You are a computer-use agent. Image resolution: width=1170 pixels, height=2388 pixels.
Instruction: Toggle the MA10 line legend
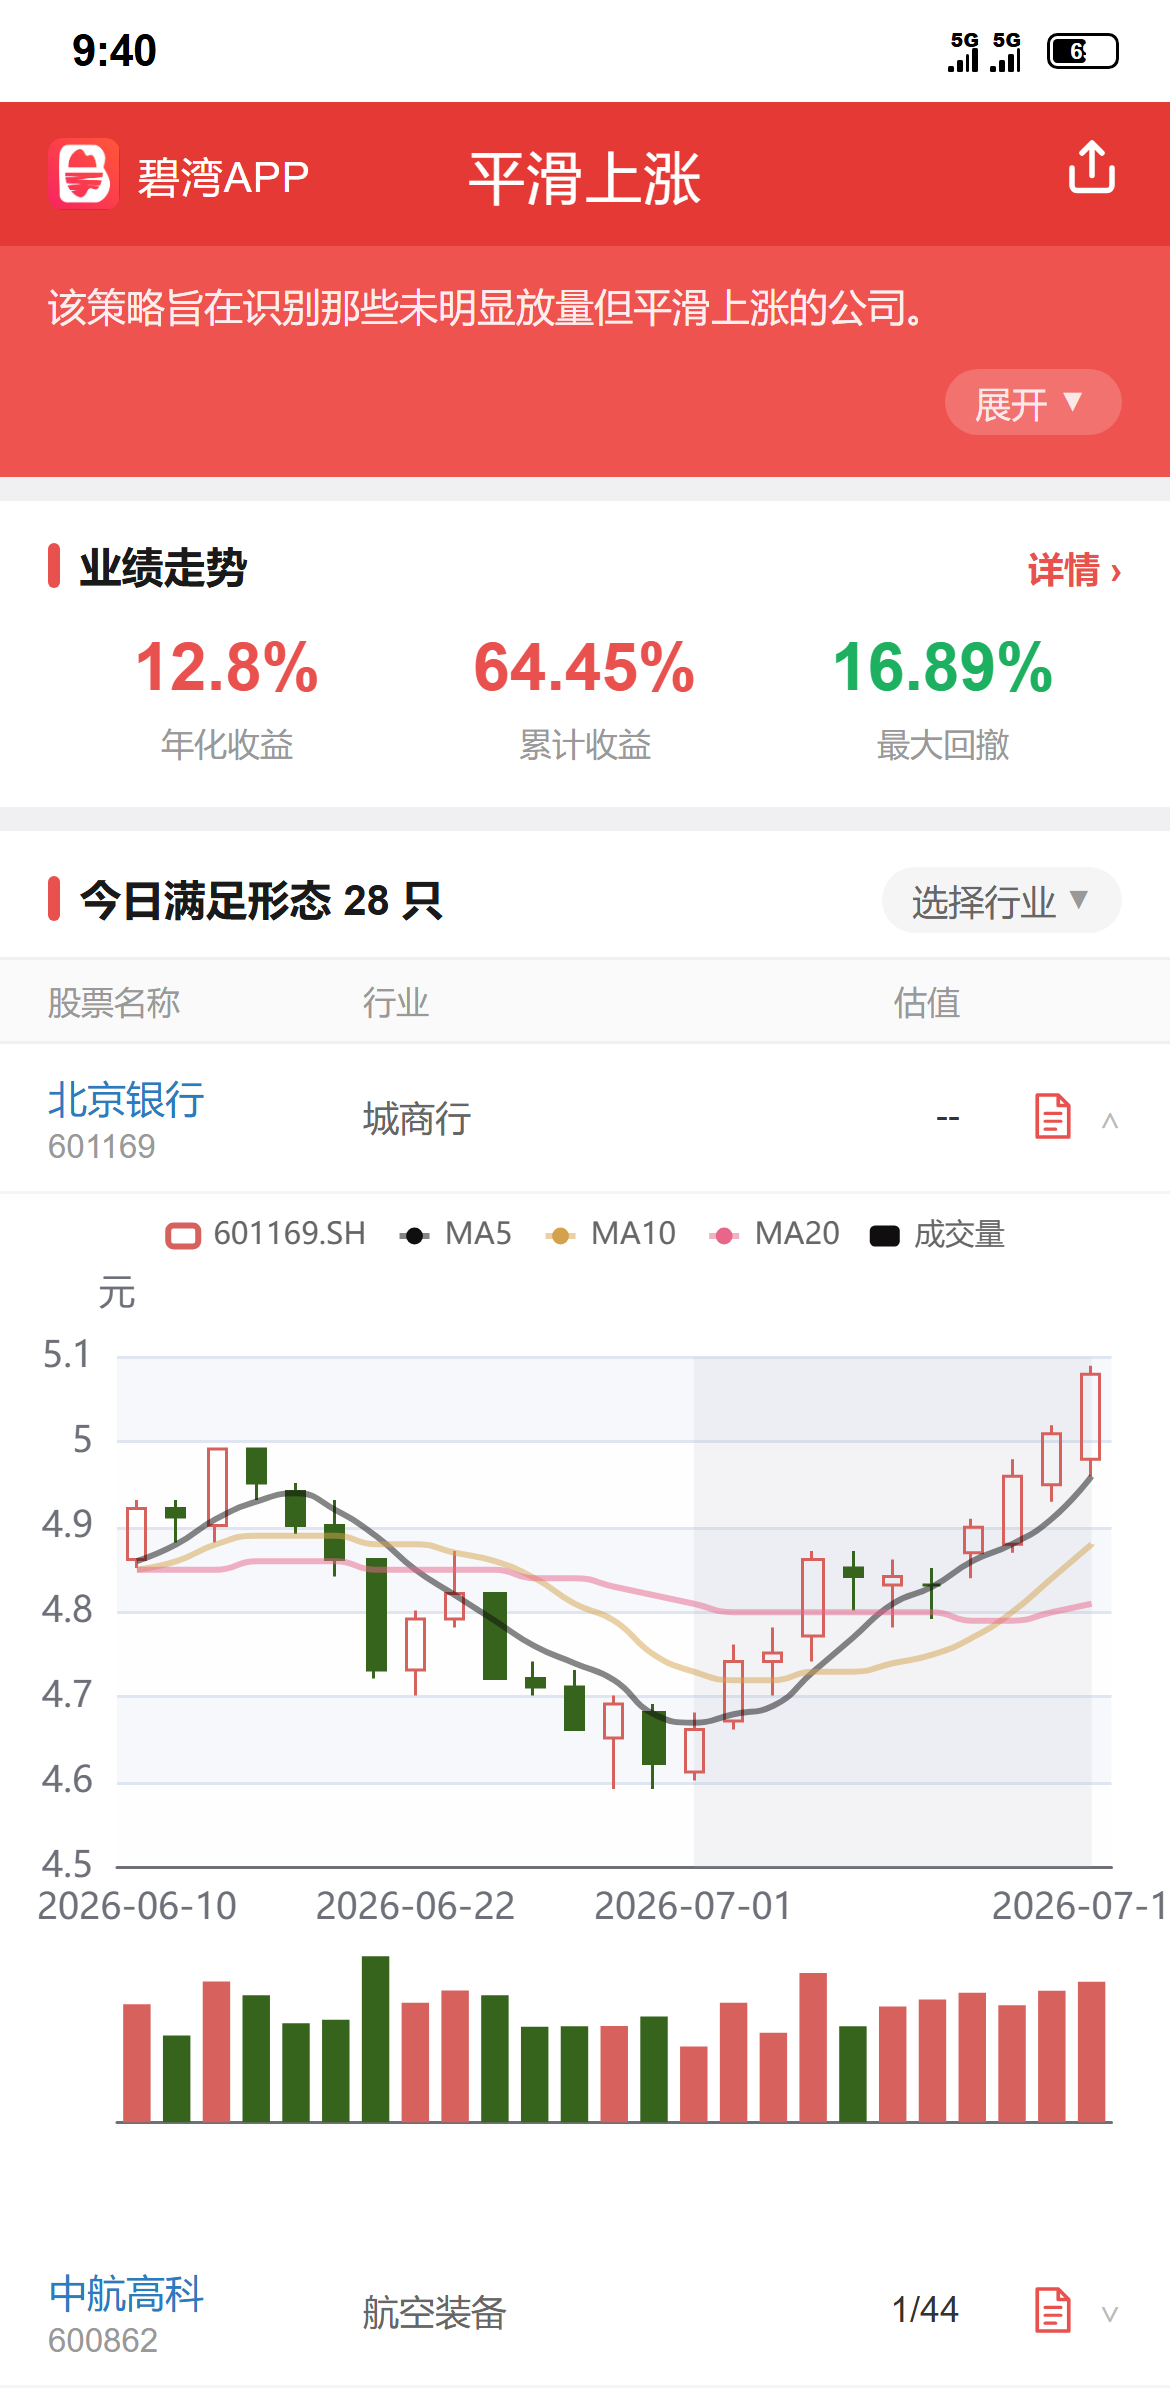(x=611, y=1234)
